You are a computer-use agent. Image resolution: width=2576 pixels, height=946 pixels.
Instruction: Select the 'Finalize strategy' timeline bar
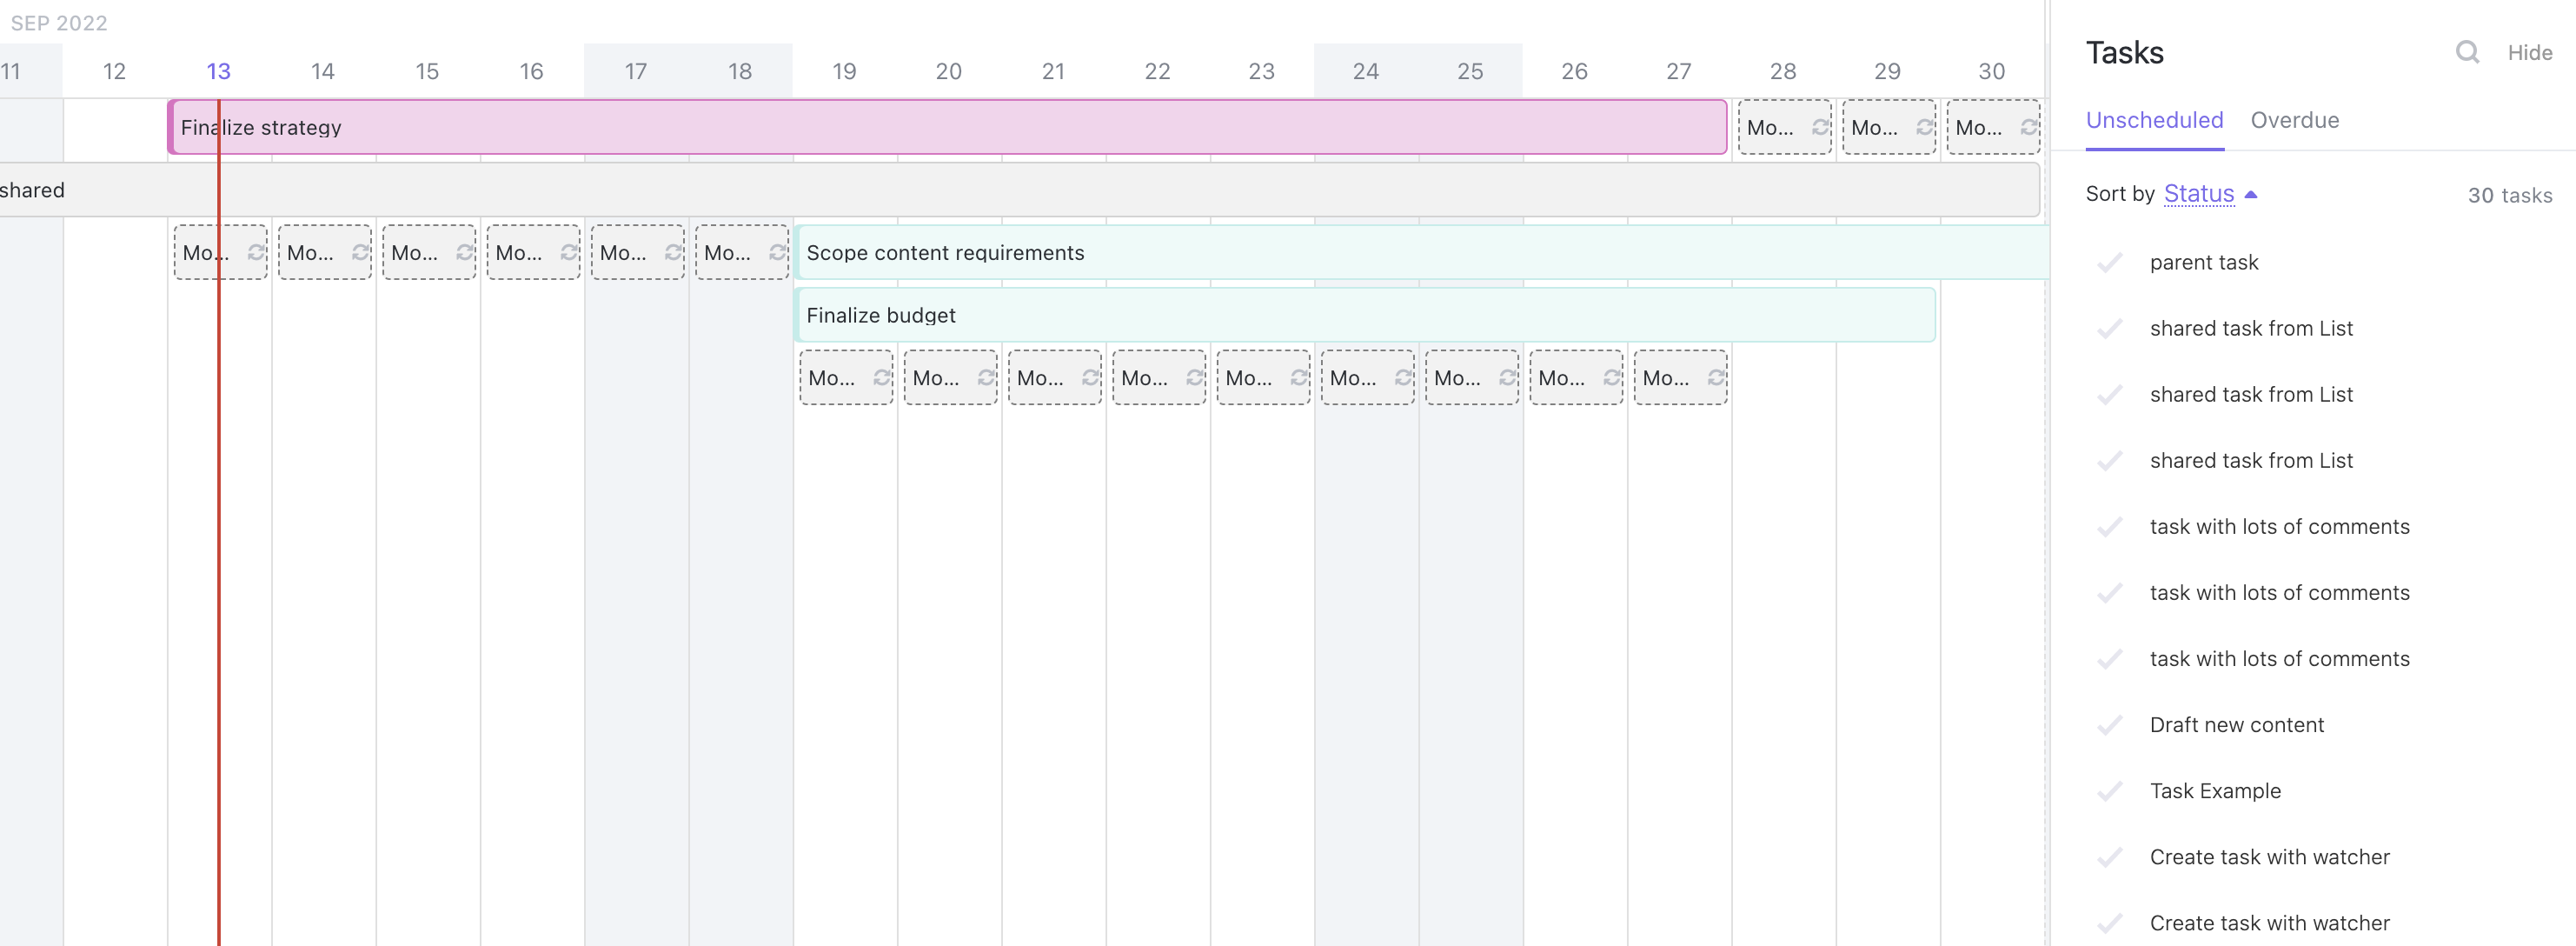947,127
